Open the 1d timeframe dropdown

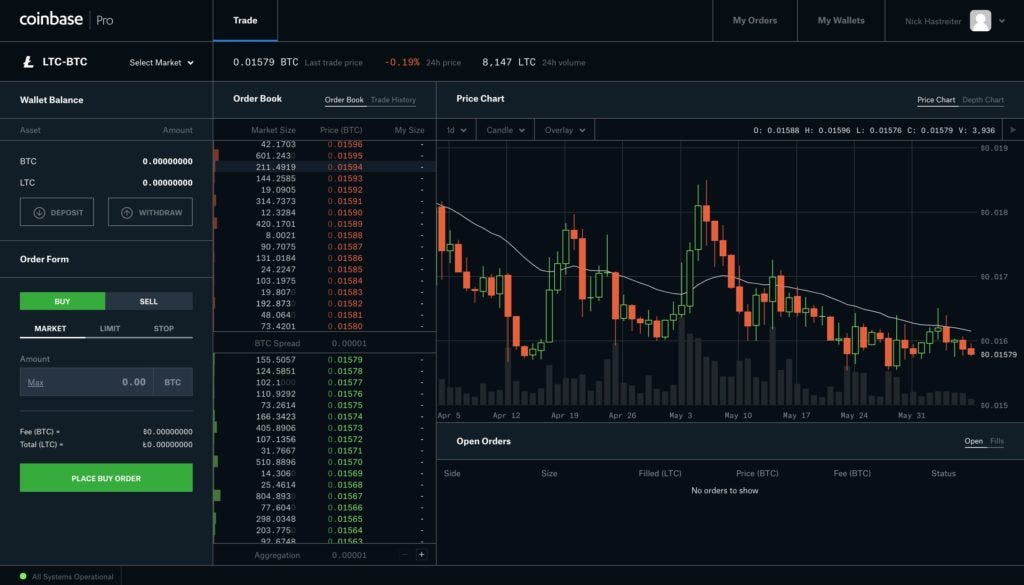pyautogui.click(x=456, y=130)
